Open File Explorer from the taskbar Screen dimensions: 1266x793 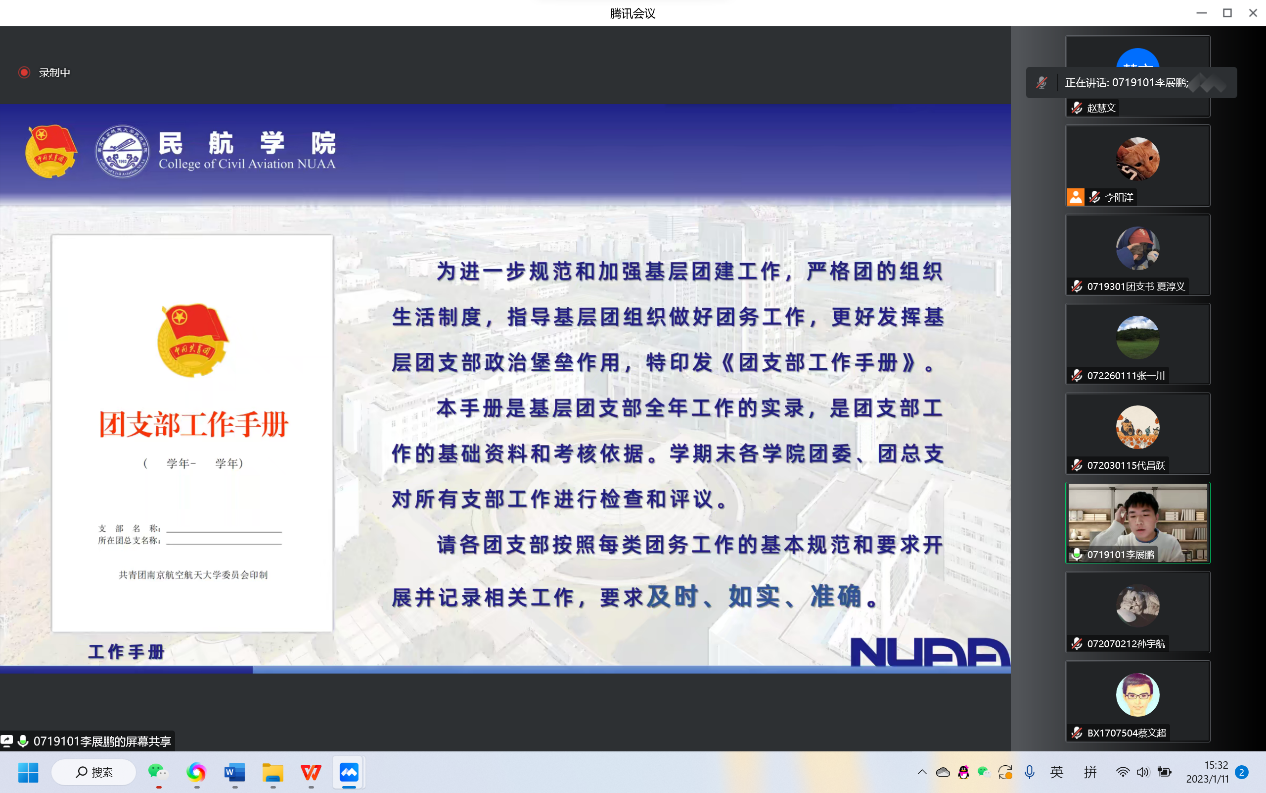click(273, 772)
